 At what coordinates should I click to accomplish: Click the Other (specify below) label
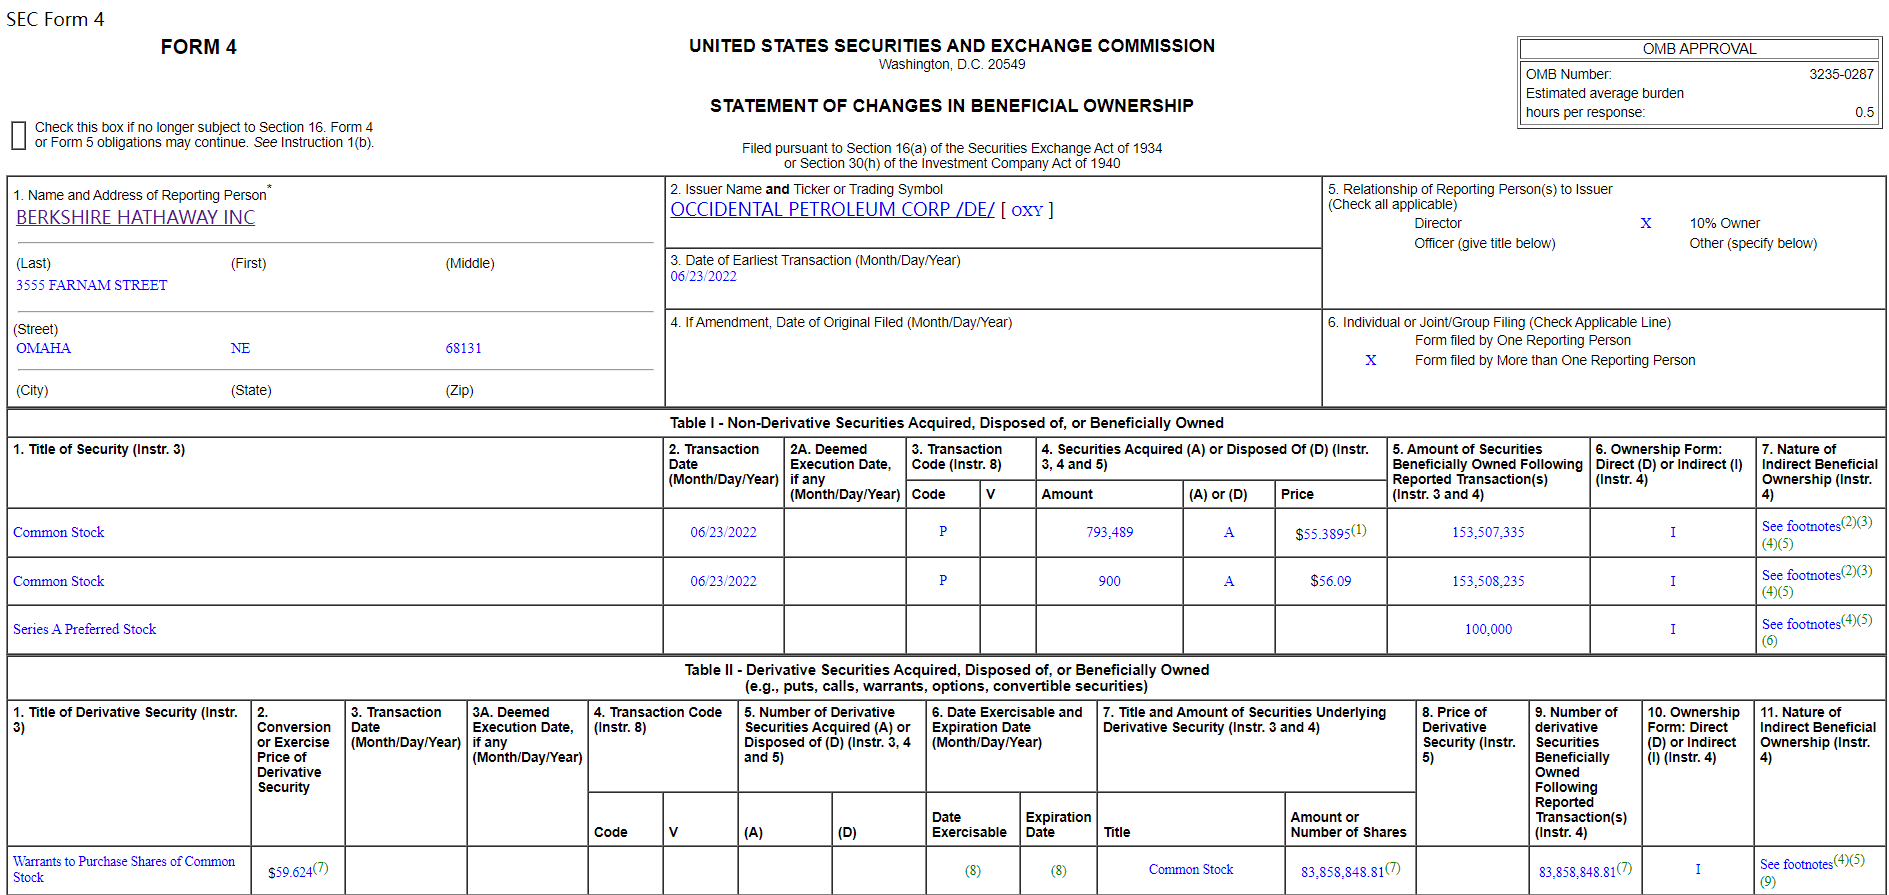coord(1753,243)
